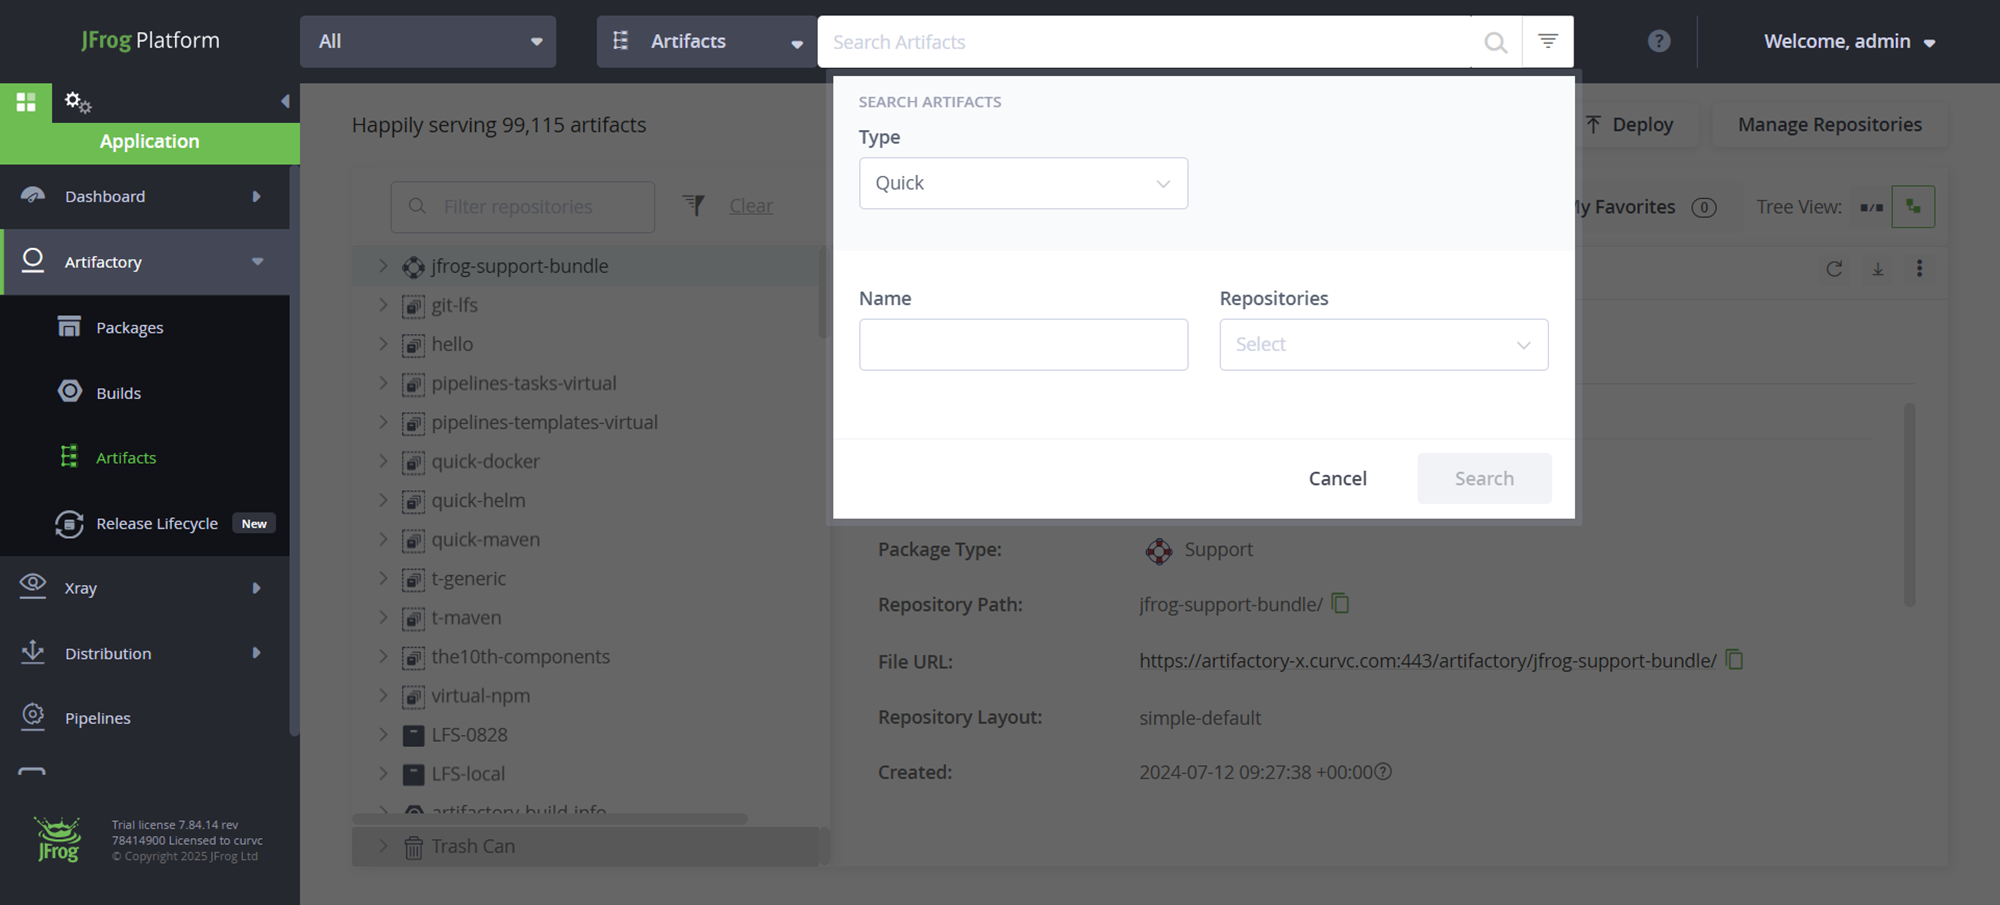The width and height of the screenshot is (2000, 905).
Task: Click the JFrog Platform logo
Action: click(x=150, y=40)
